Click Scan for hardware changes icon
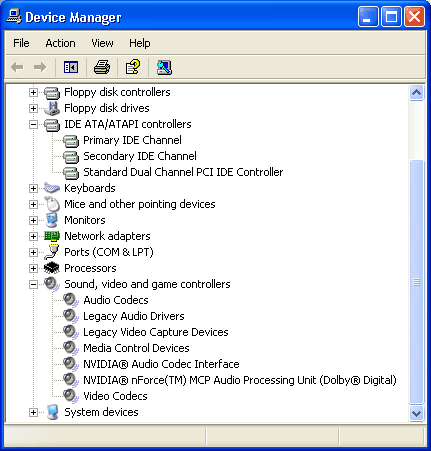431x451 pixels. (x=164, y=67)
